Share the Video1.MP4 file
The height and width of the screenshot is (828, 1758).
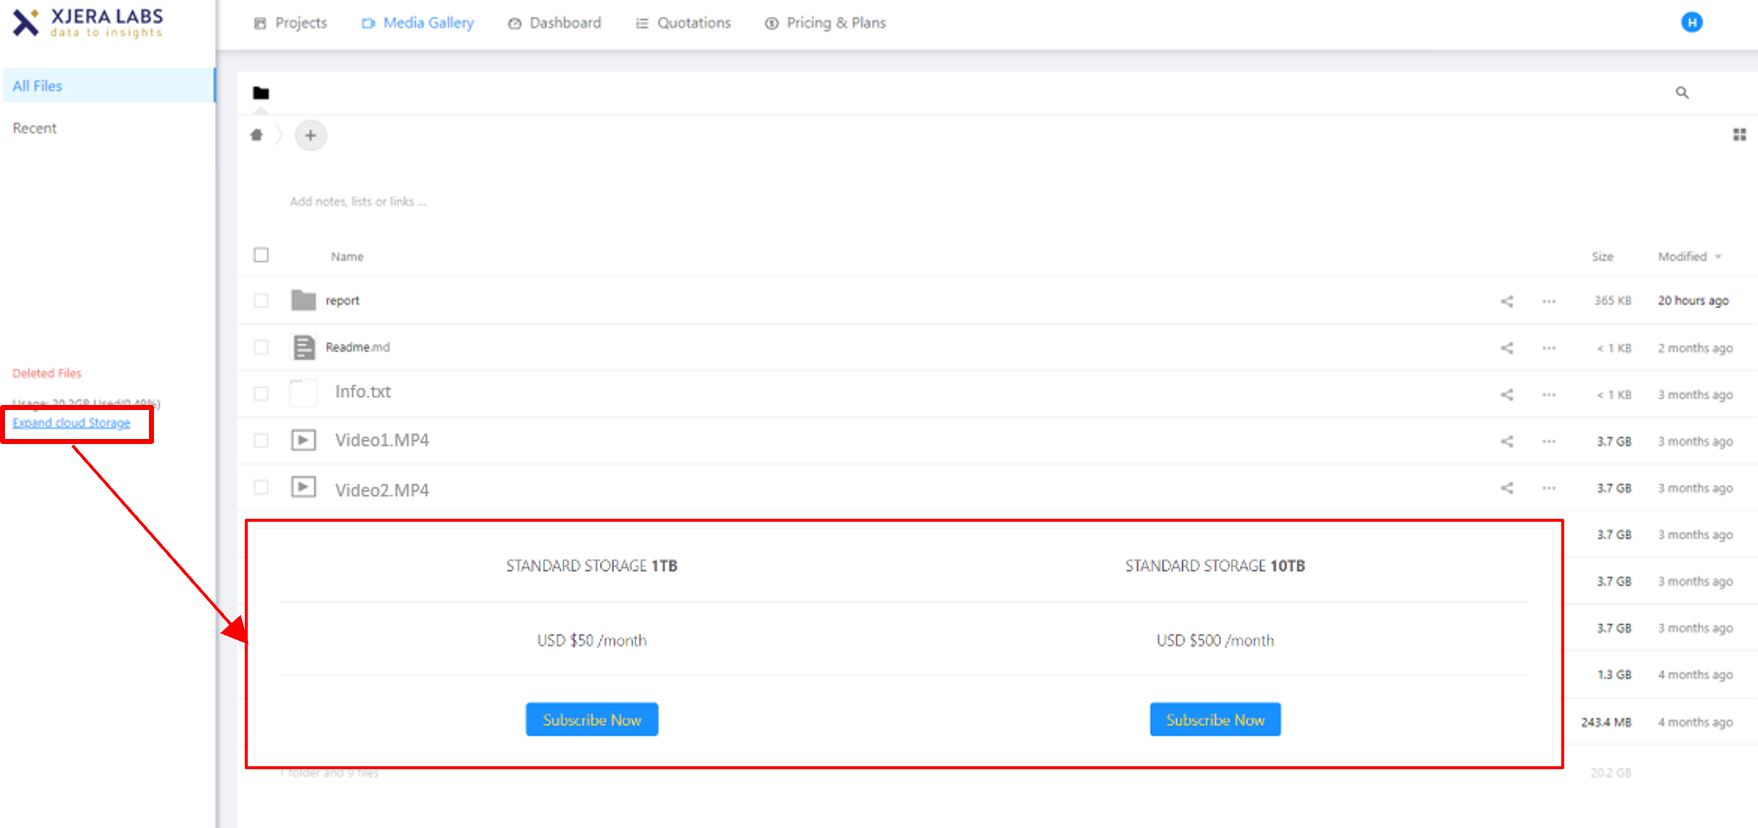point(1506,441)
